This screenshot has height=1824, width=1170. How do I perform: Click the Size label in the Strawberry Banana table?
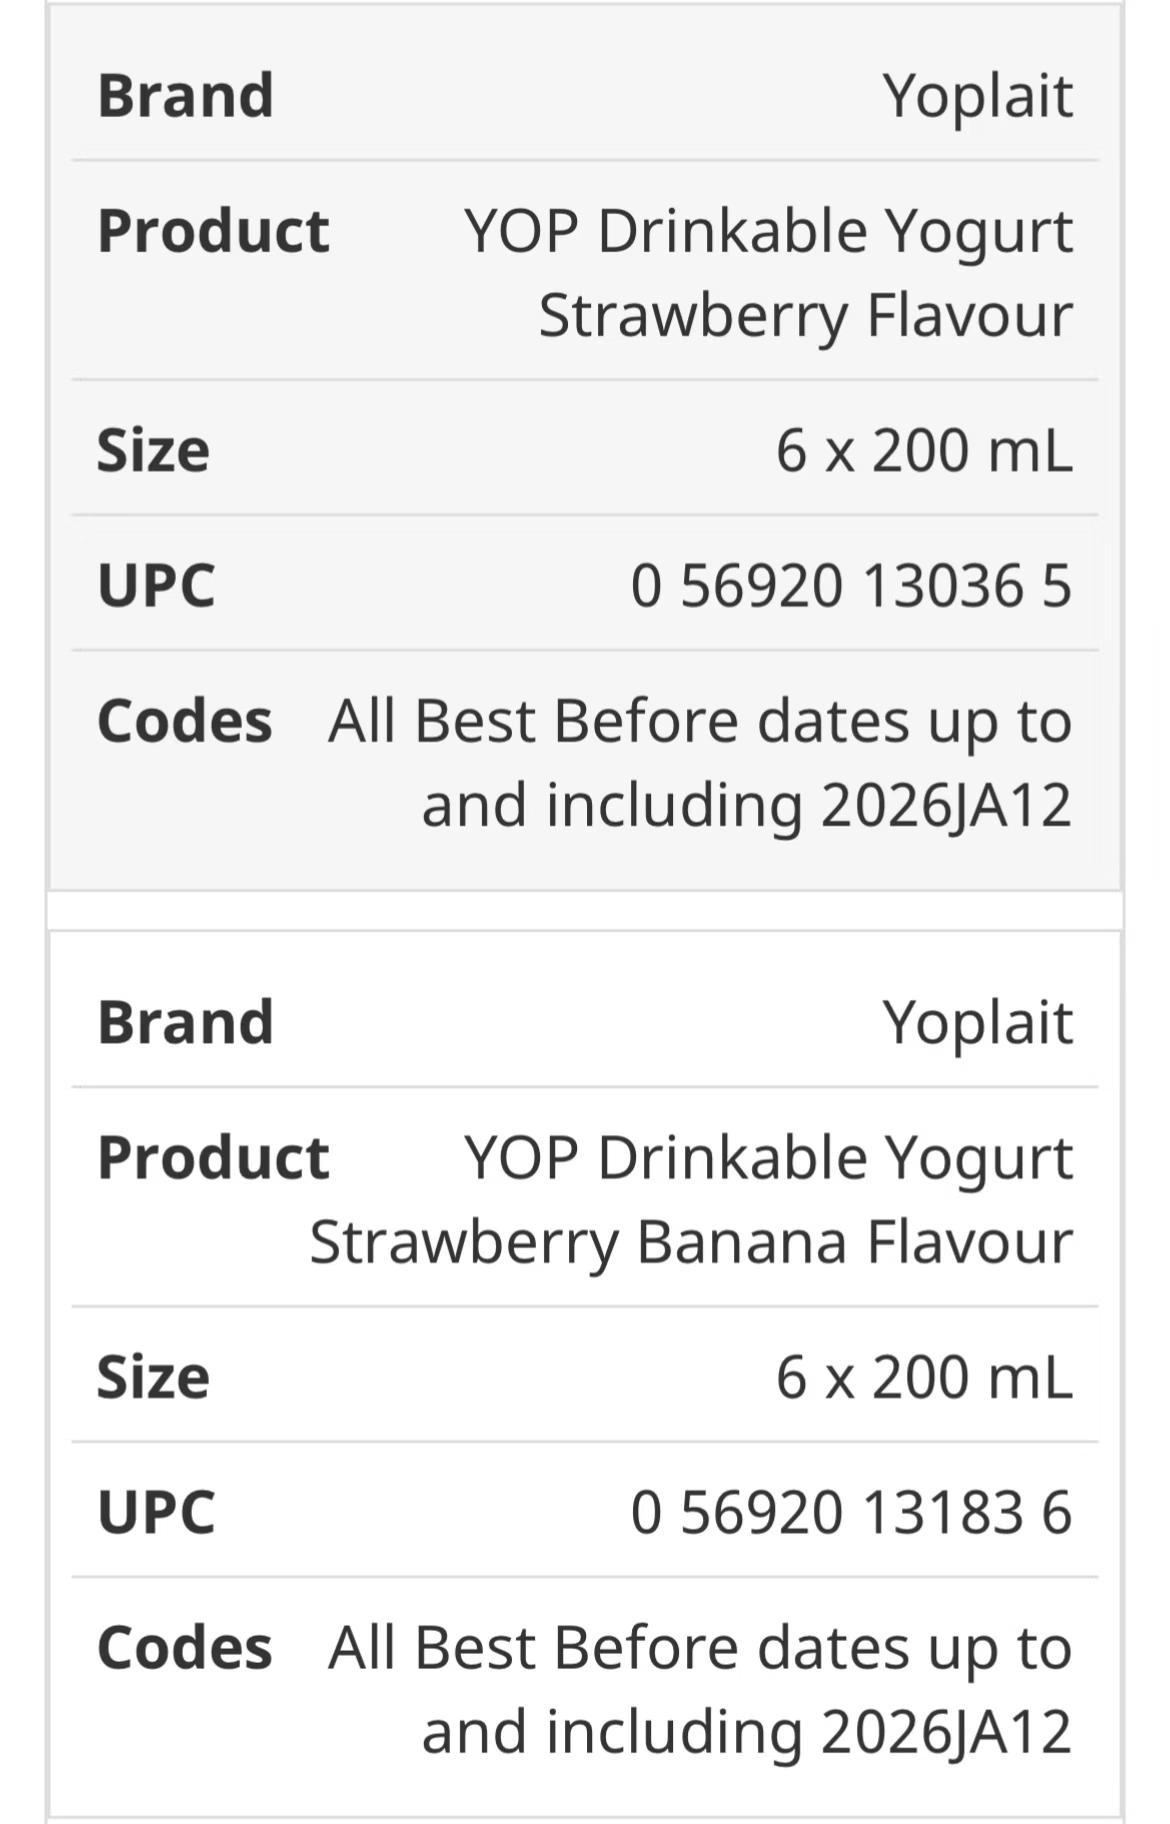tap(153, 1376)
